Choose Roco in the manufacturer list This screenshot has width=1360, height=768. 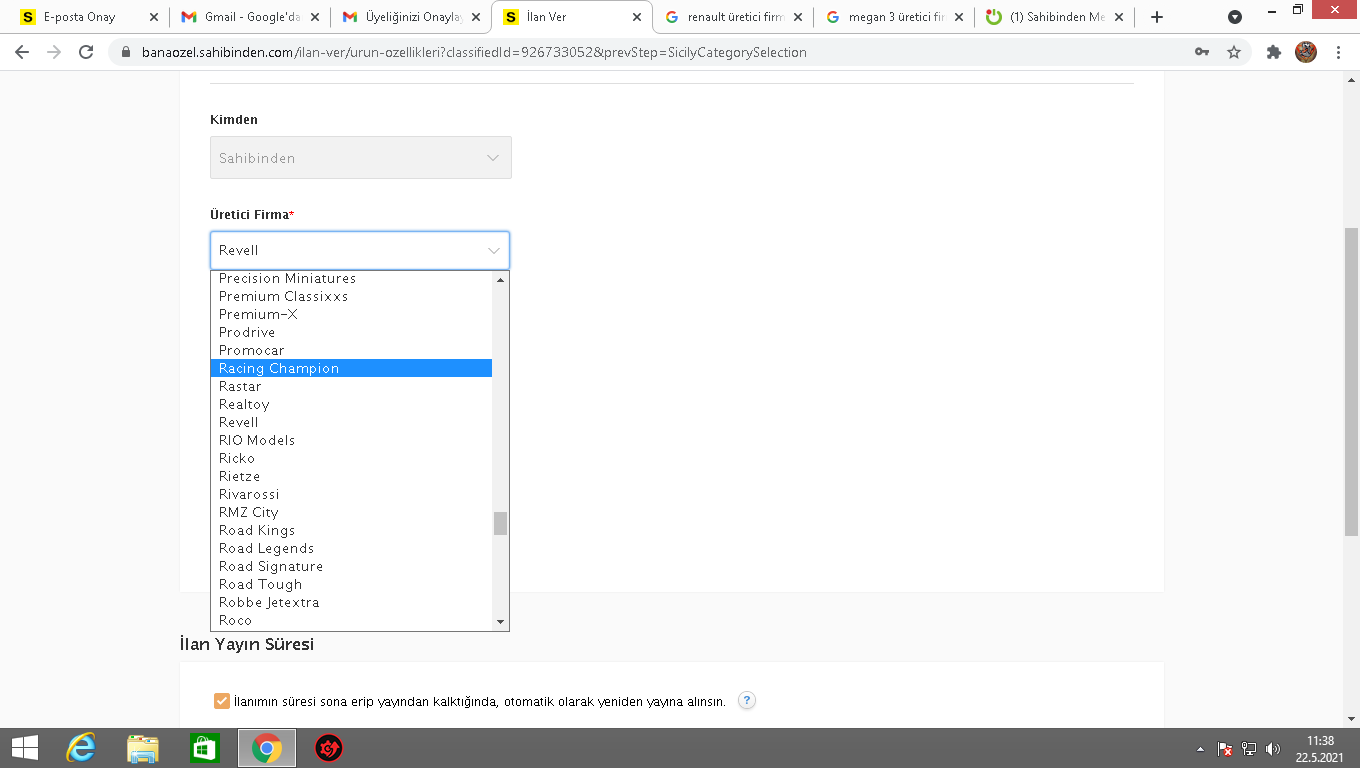[x=352, y=620]
